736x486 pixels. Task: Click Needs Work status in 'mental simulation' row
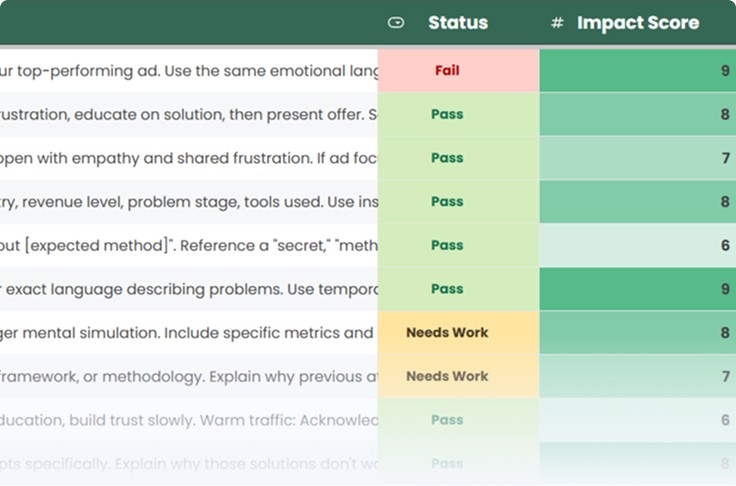(x=447, y=332)
